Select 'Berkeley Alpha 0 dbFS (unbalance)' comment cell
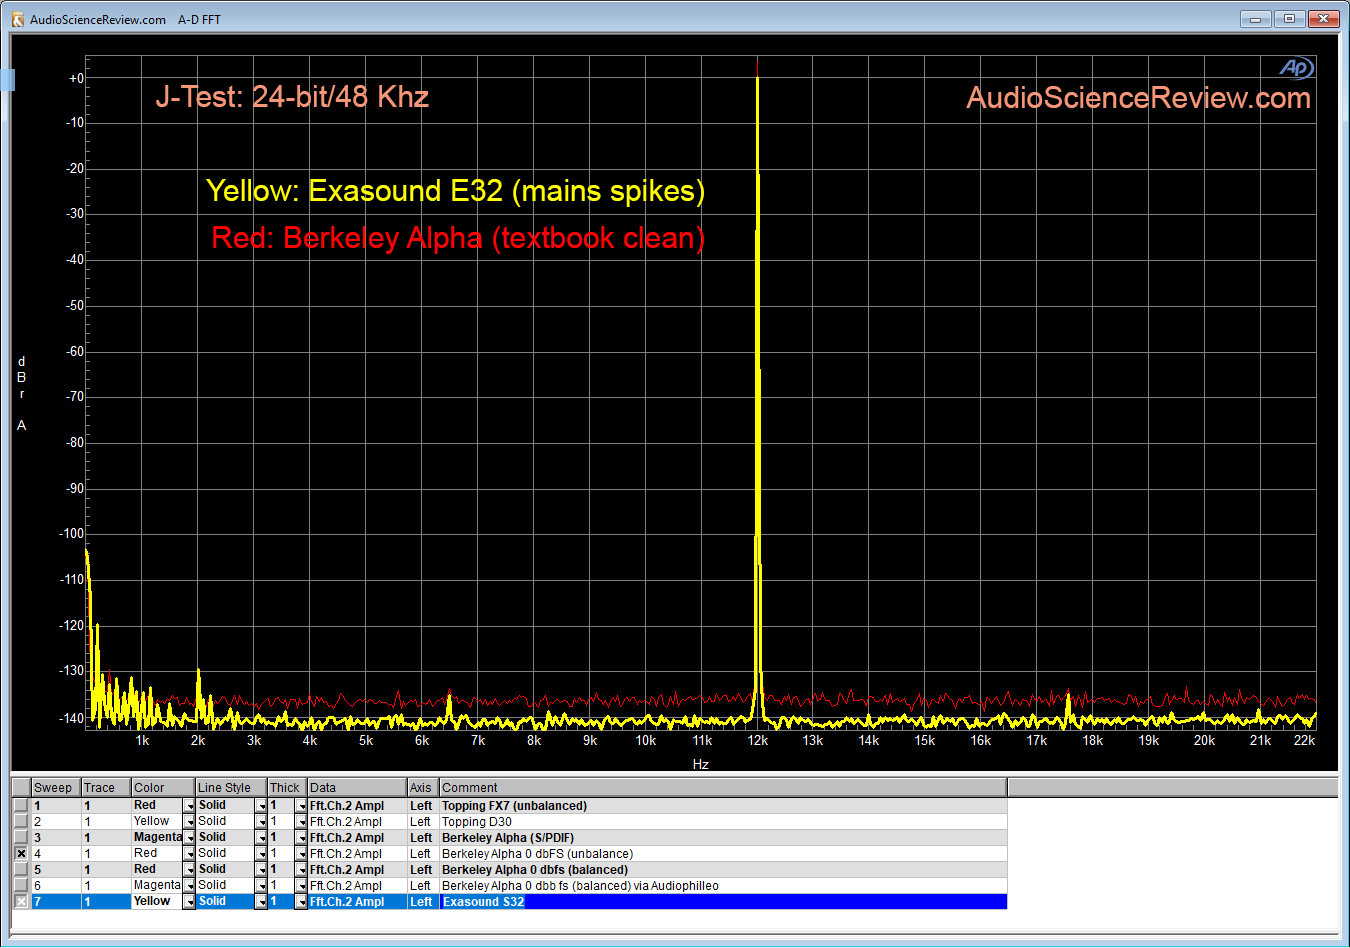 coord(723,854)
